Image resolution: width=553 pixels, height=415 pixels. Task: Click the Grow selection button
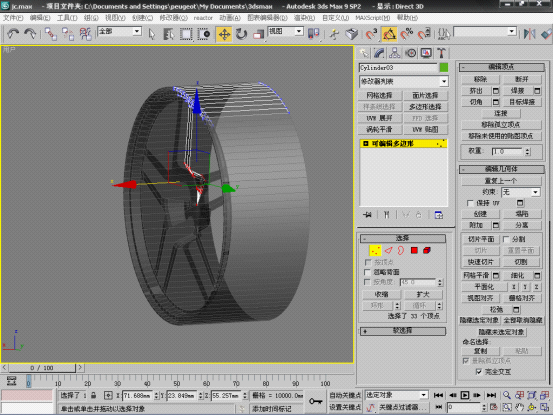point(423,294)
